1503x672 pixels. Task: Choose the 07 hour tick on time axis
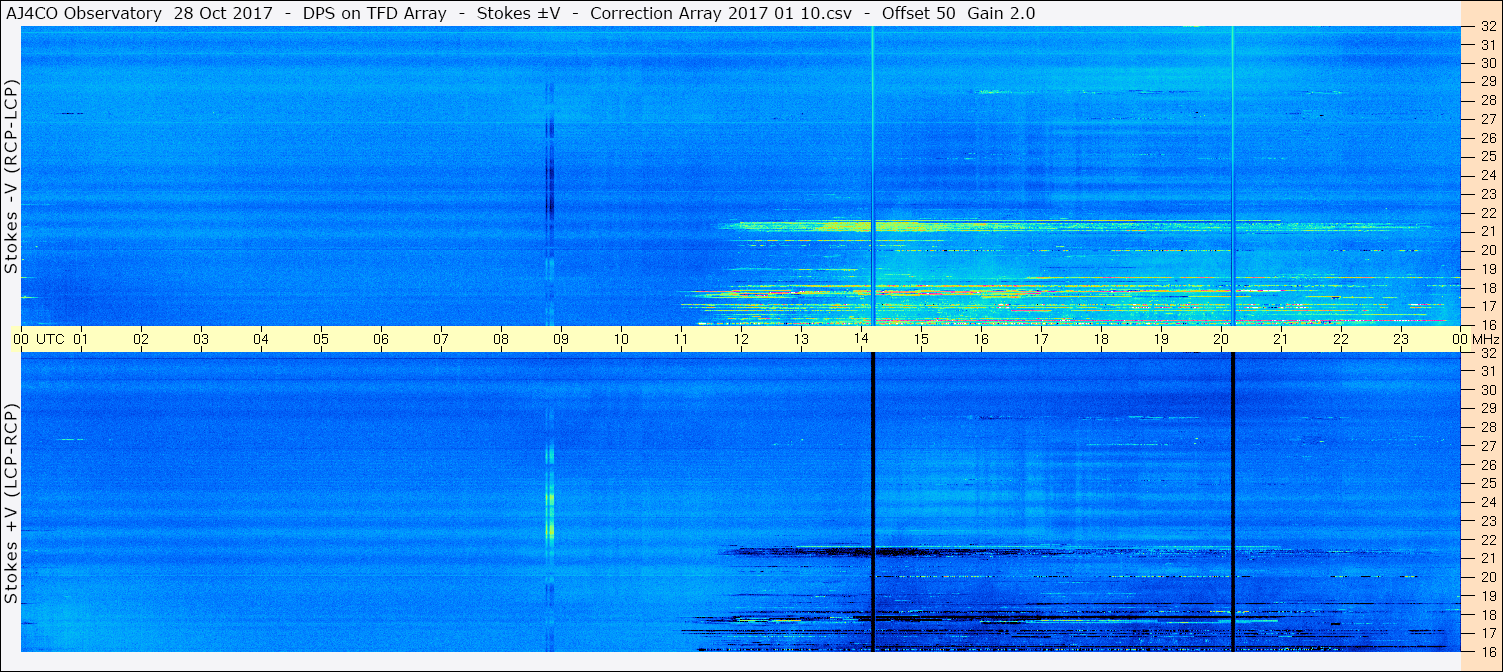441,339
